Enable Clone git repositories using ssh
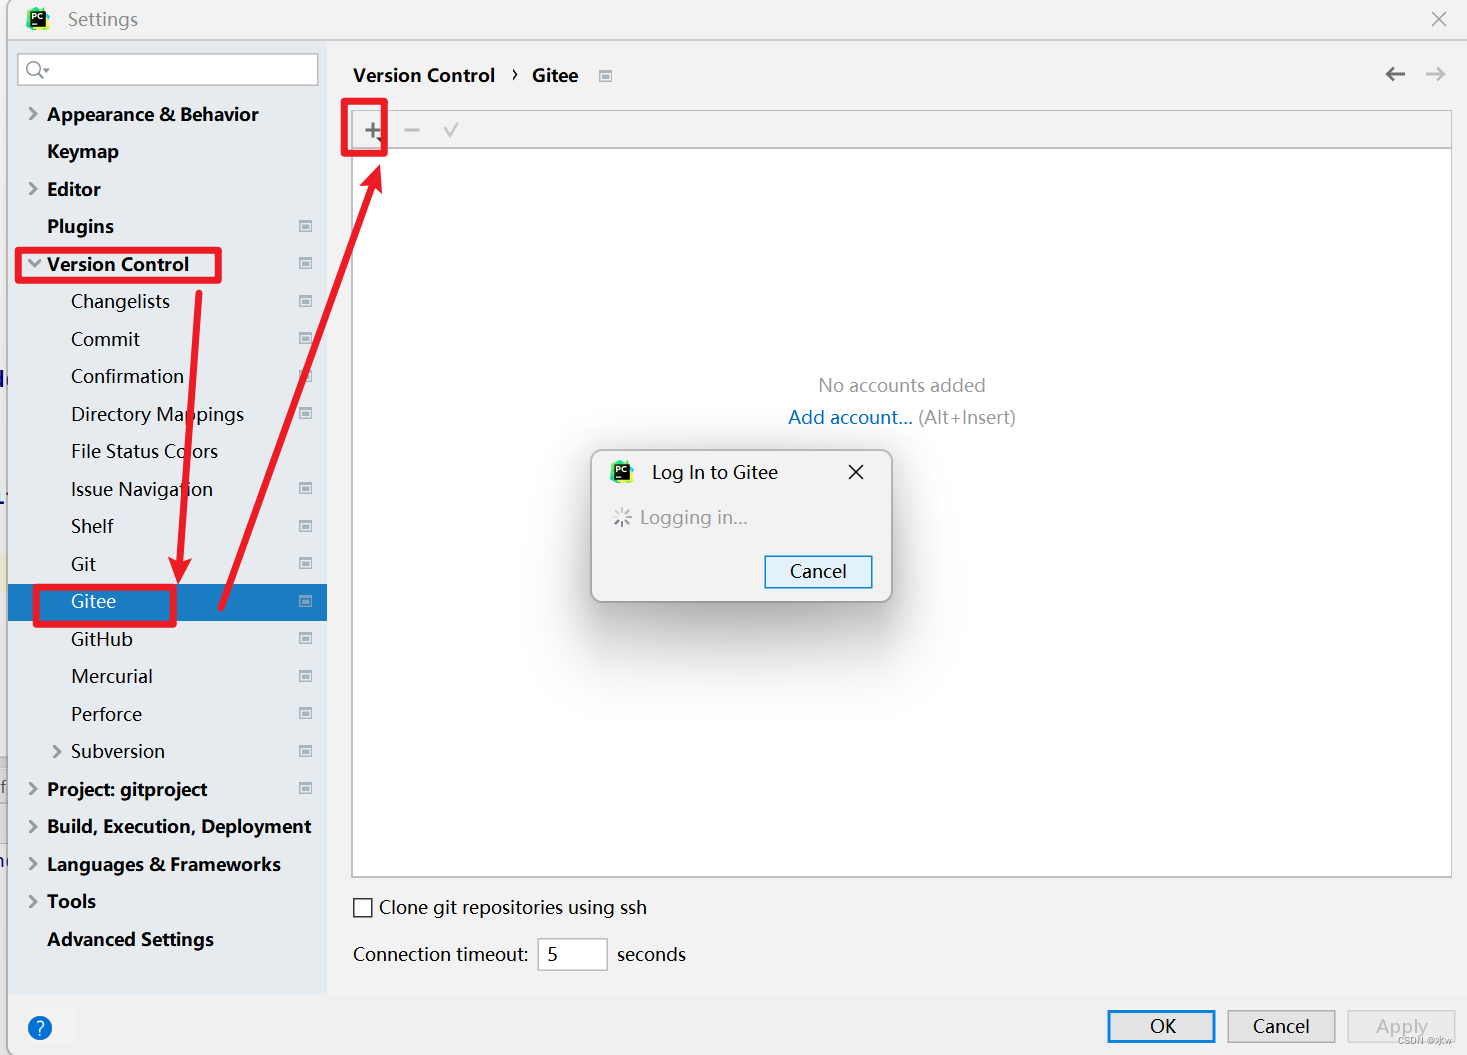Screen dimensions: 1467x1055 [363, 908]
